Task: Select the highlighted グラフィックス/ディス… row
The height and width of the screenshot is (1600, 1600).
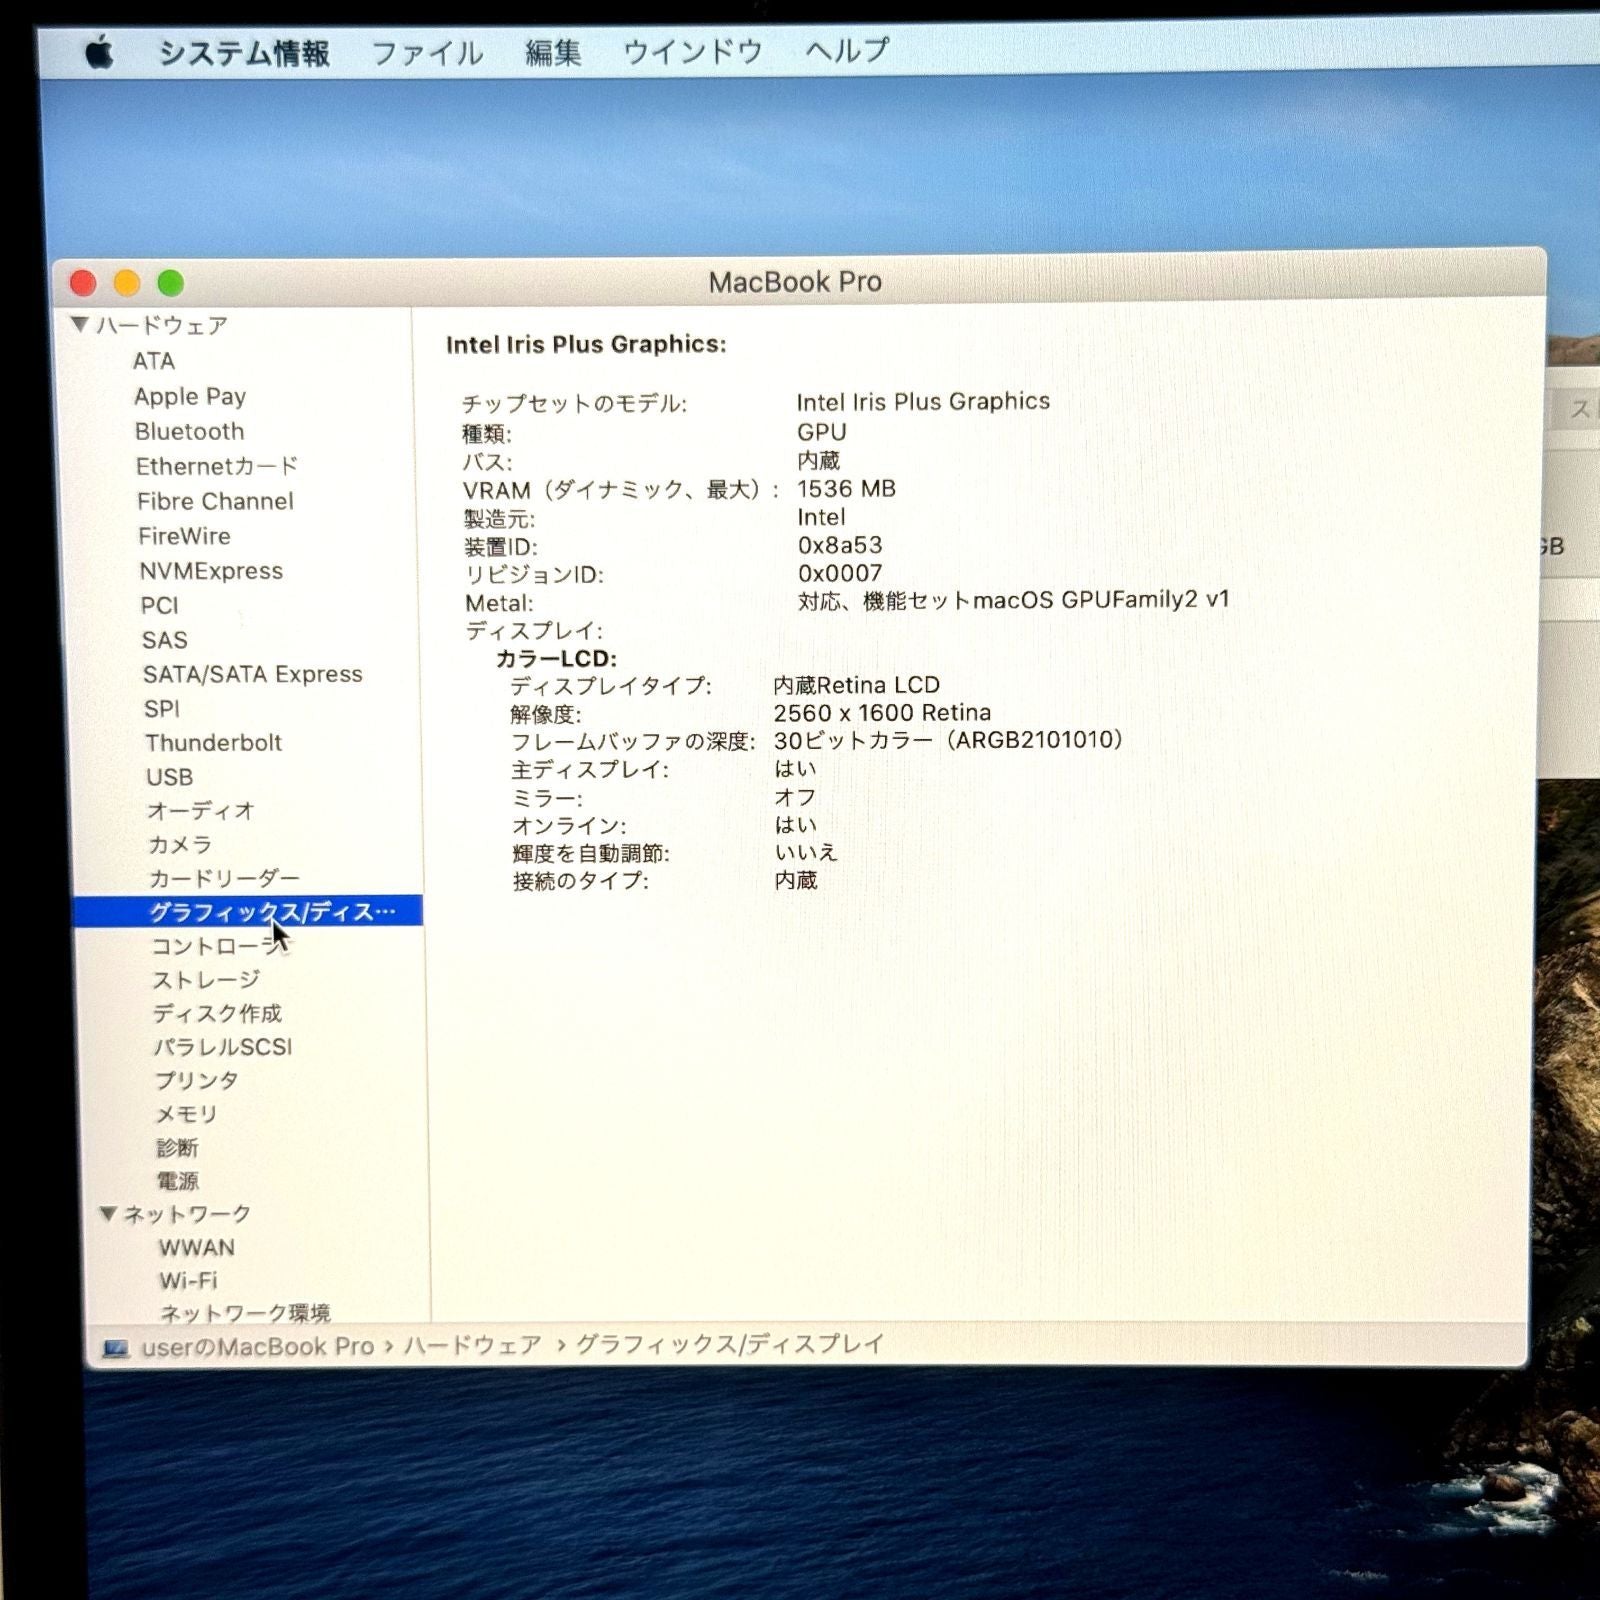Action: 248,911
